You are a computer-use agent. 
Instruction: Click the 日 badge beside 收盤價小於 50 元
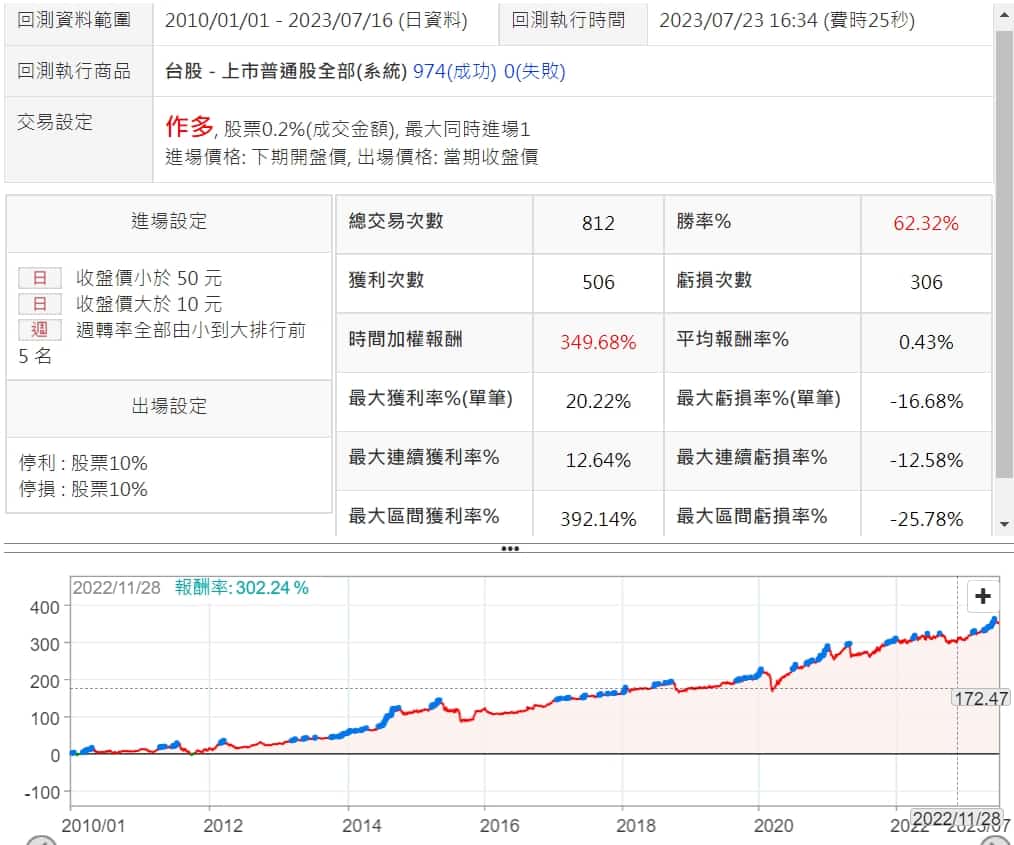point(40,278)
